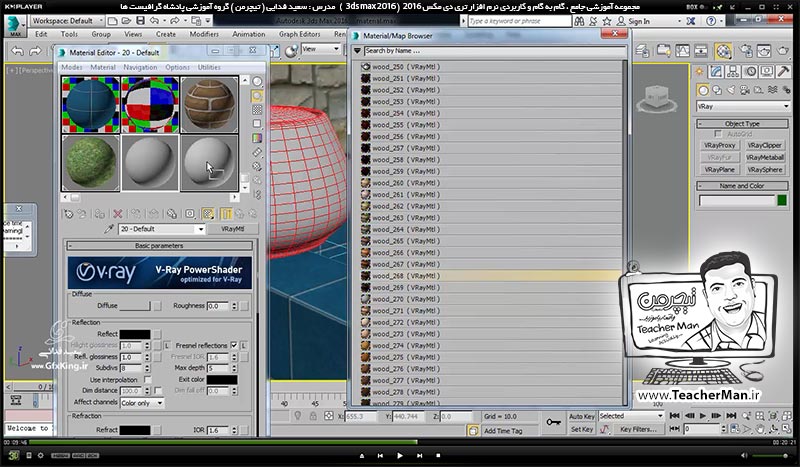Open the Utilities hammer panel tab
The image size is (800, 467).
click(783, 72)
